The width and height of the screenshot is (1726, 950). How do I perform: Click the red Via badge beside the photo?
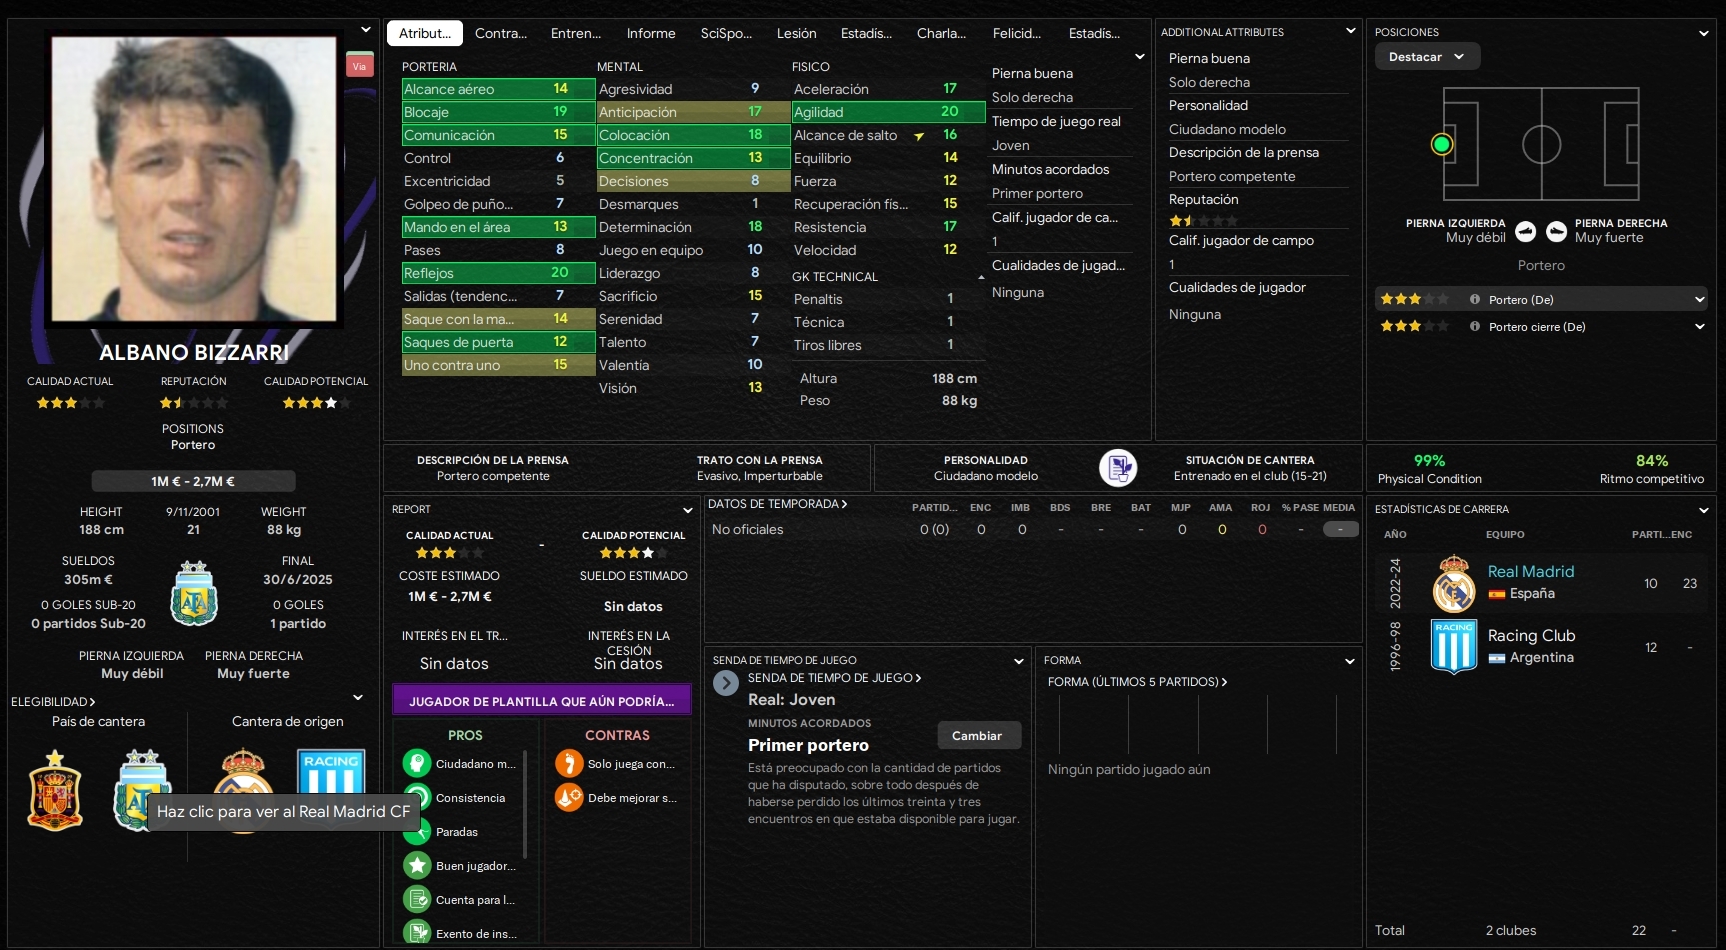pyautogui.click(x=359, y=65)
